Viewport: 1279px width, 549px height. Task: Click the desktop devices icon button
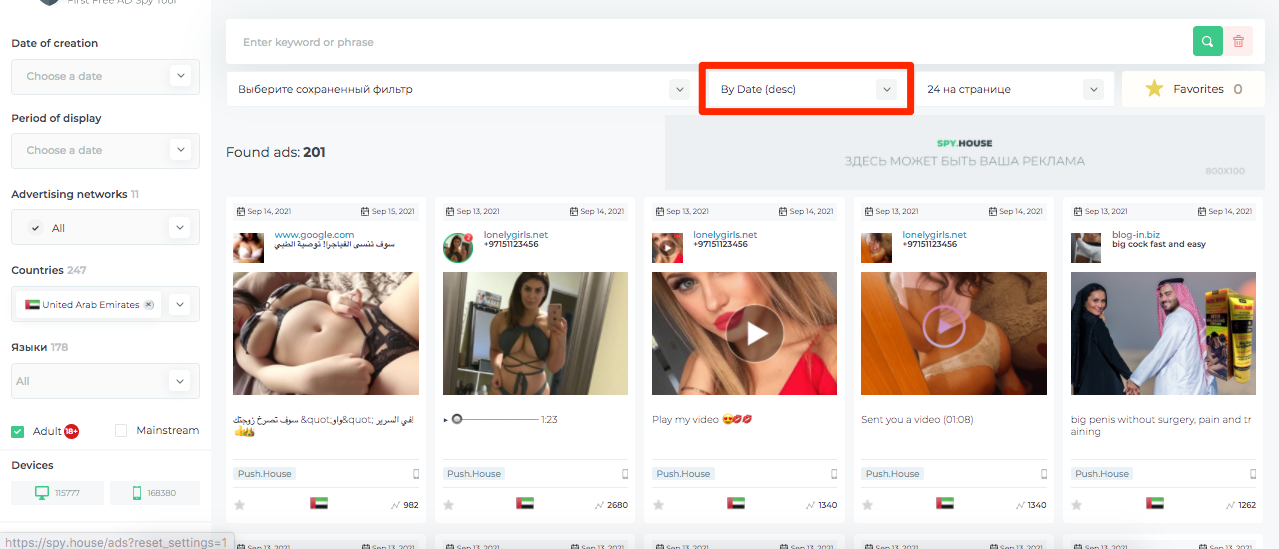point(56,493)
